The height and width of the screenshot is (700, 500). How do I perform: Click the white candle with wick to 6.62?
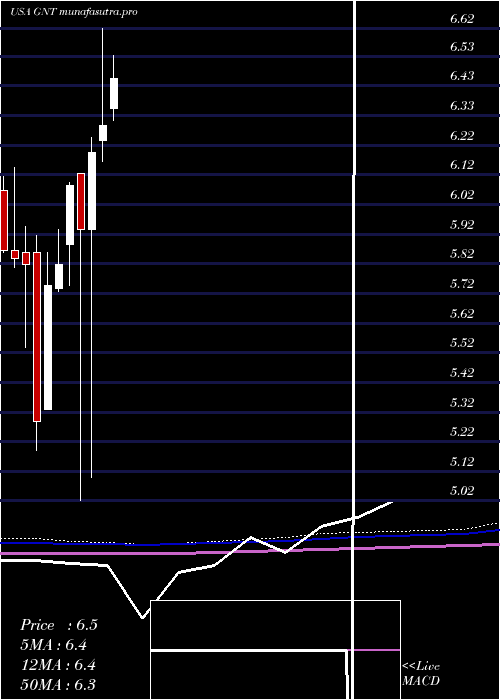[103, 133]
